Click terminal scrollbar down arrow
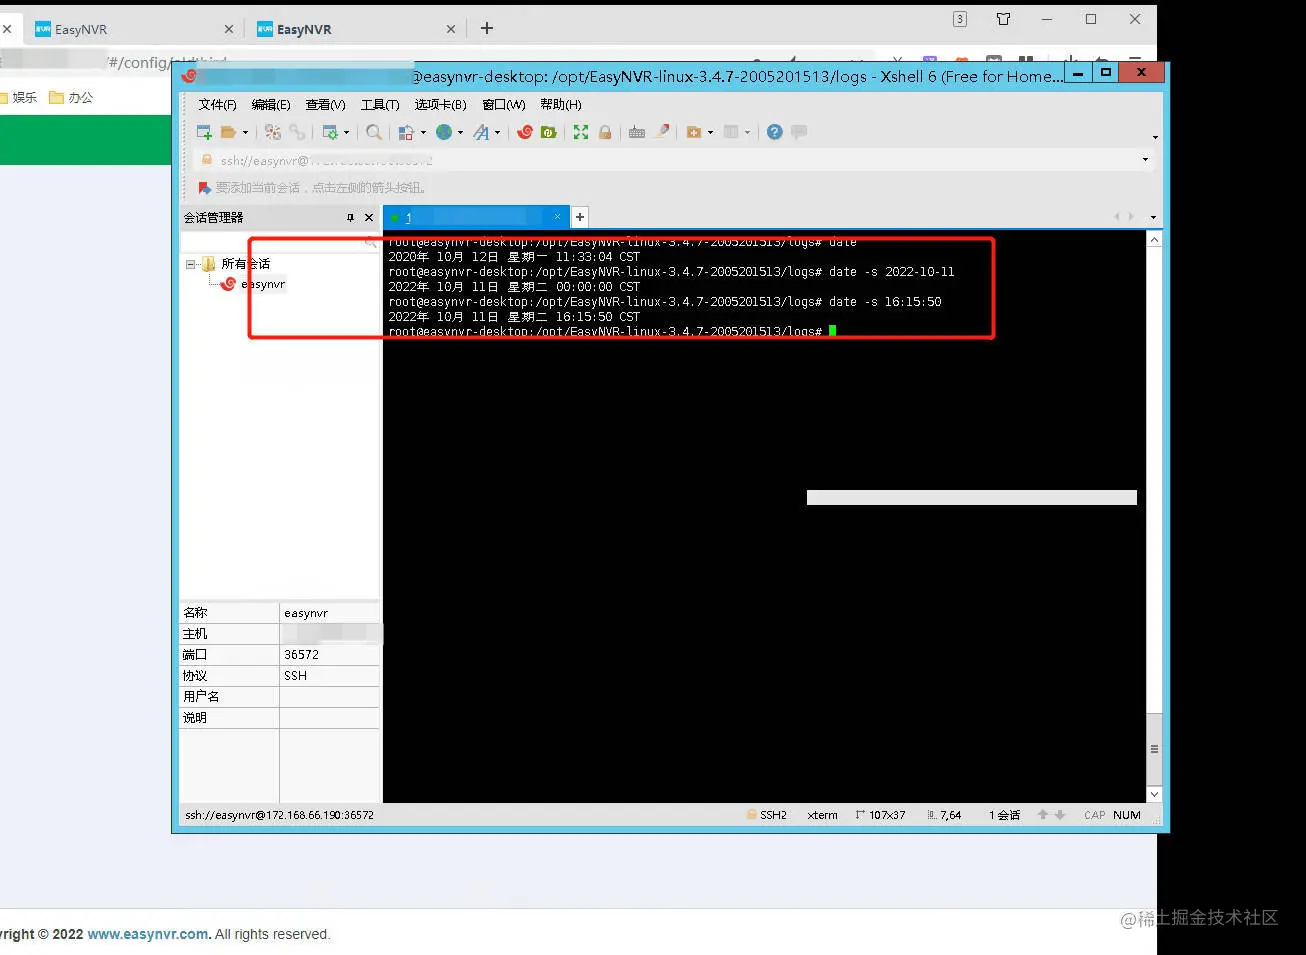 pyautogui.click(x=1154, y=794)
